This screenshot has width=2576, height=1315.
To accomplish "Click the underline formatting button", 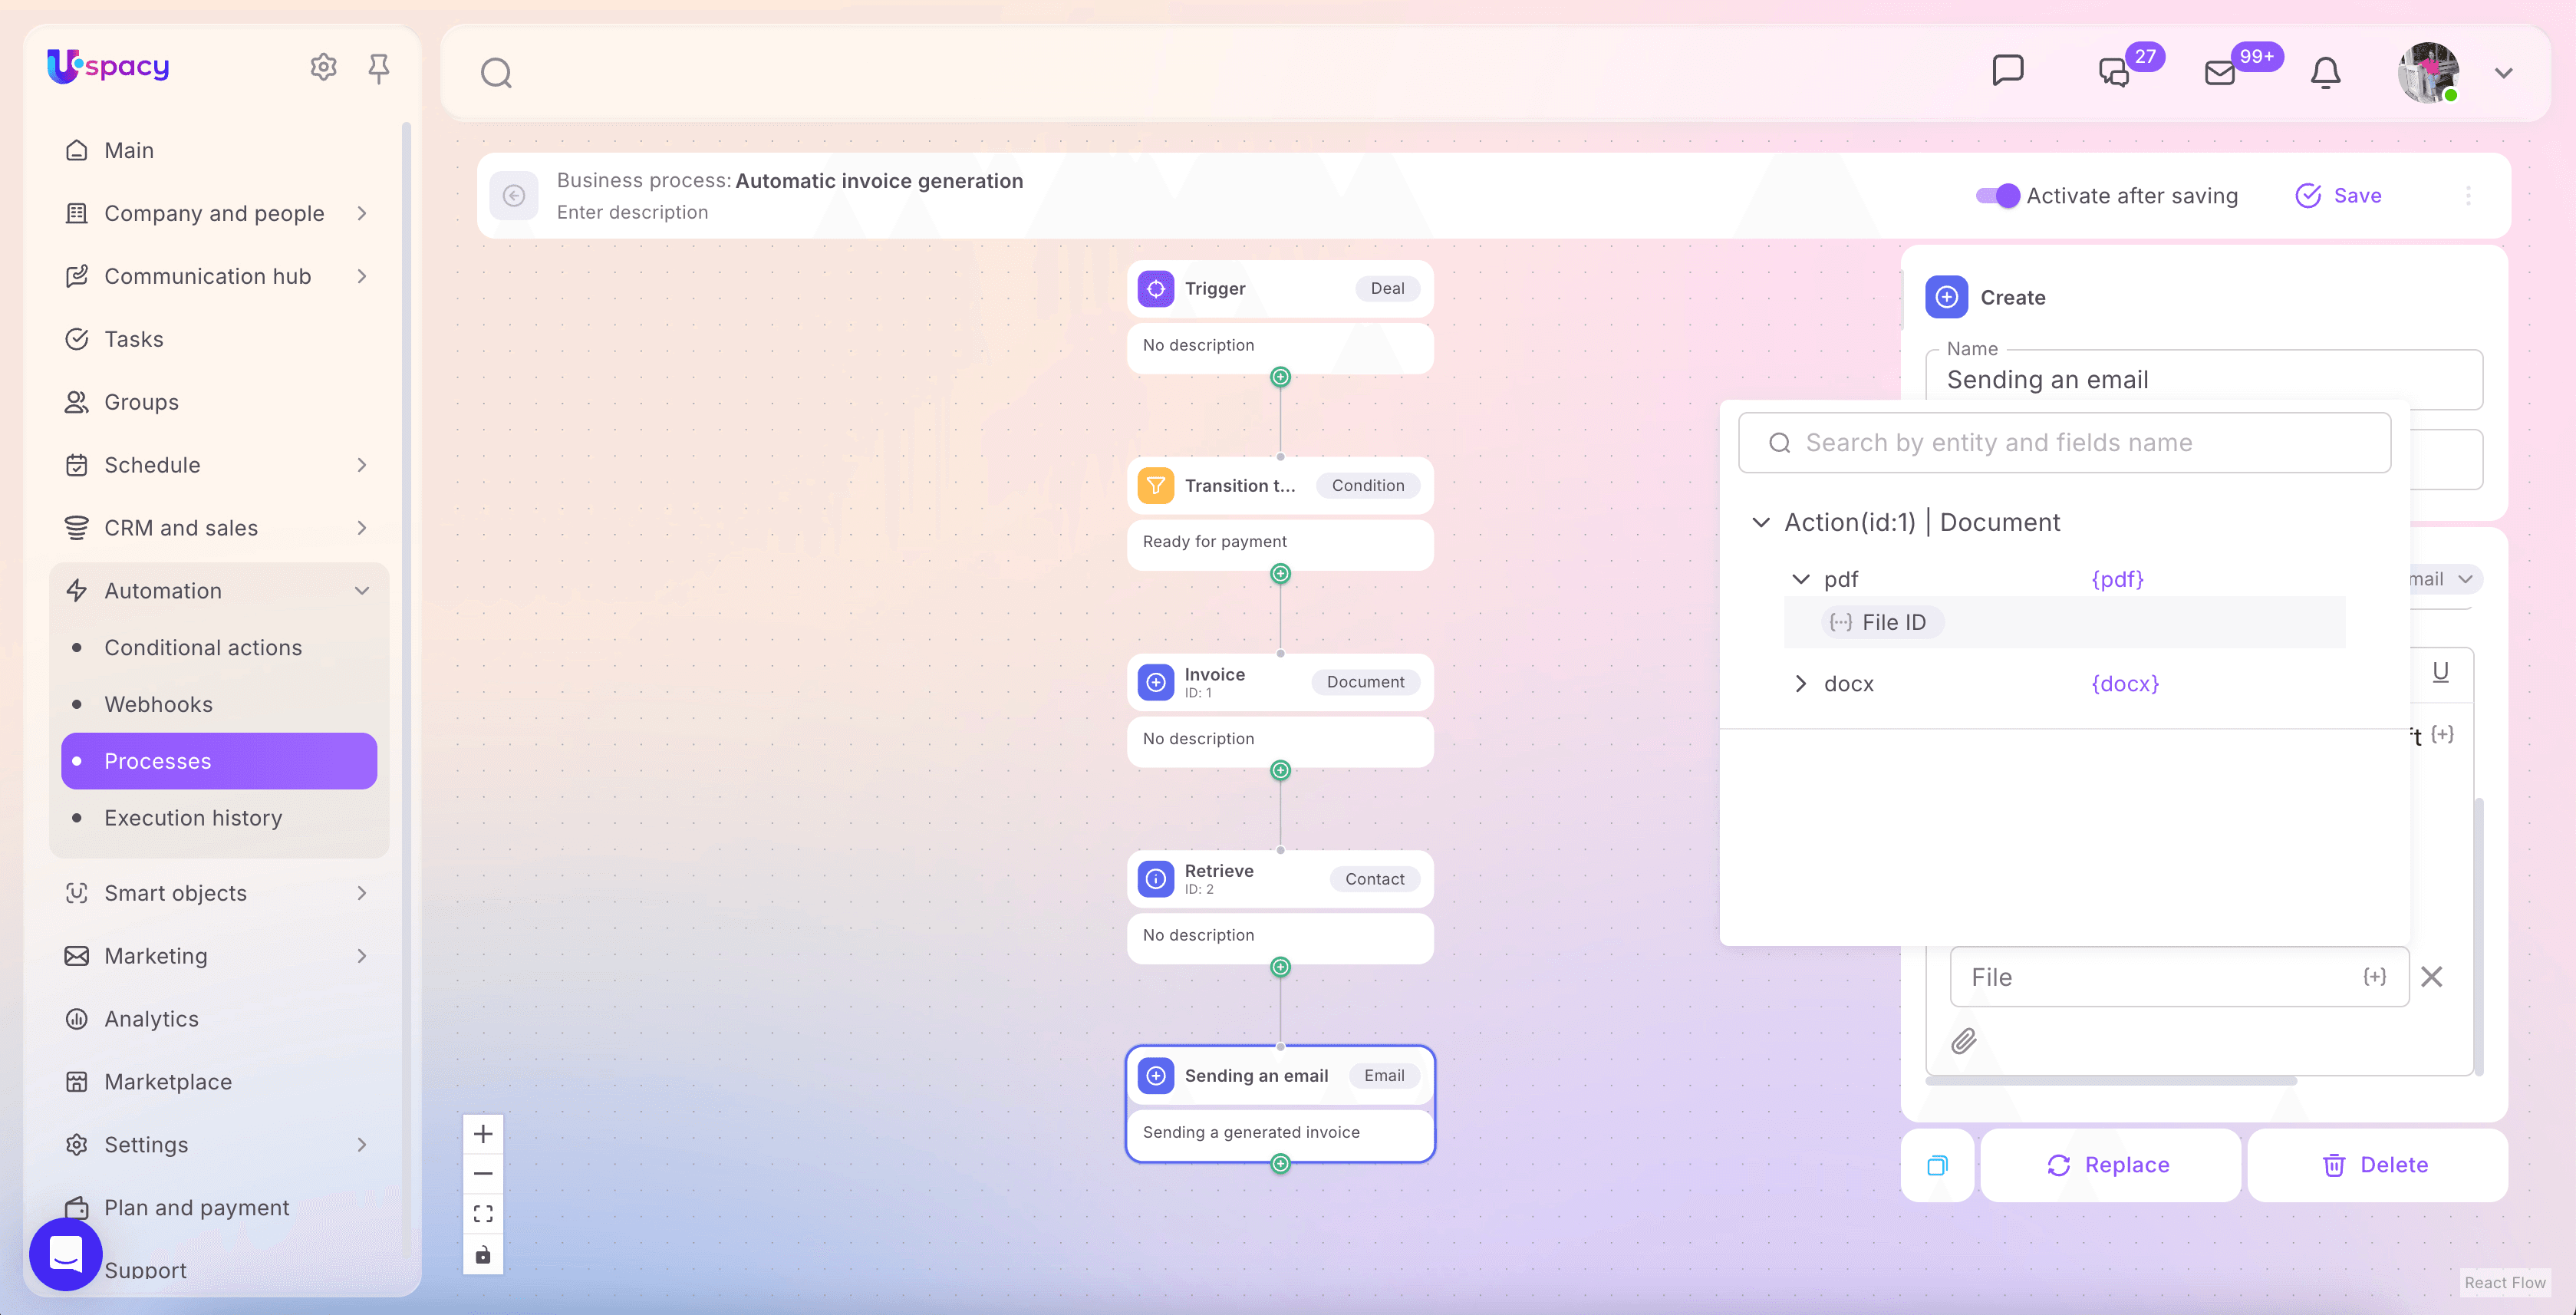I will pyautogui.click(x=2440, y=671).
